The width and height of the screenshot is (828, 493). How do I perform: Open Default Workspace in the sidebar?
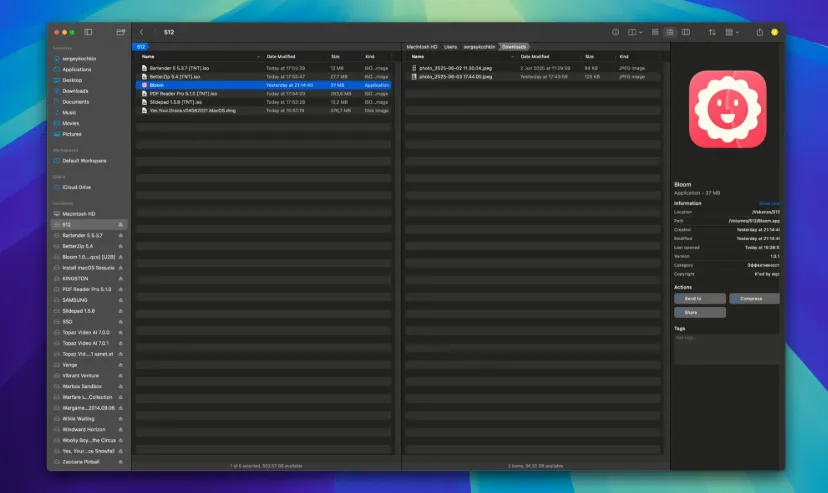pos(84,161)
